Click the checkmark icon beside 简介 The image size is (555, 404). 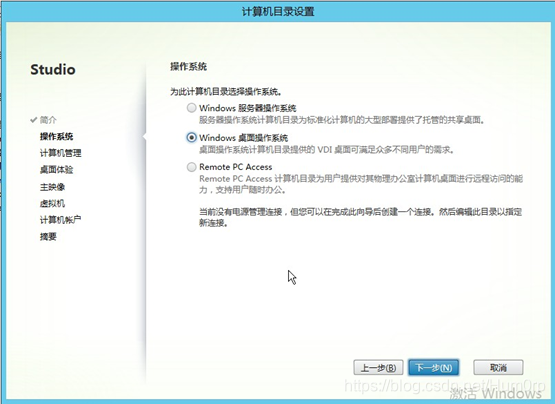tap(34, 120)
